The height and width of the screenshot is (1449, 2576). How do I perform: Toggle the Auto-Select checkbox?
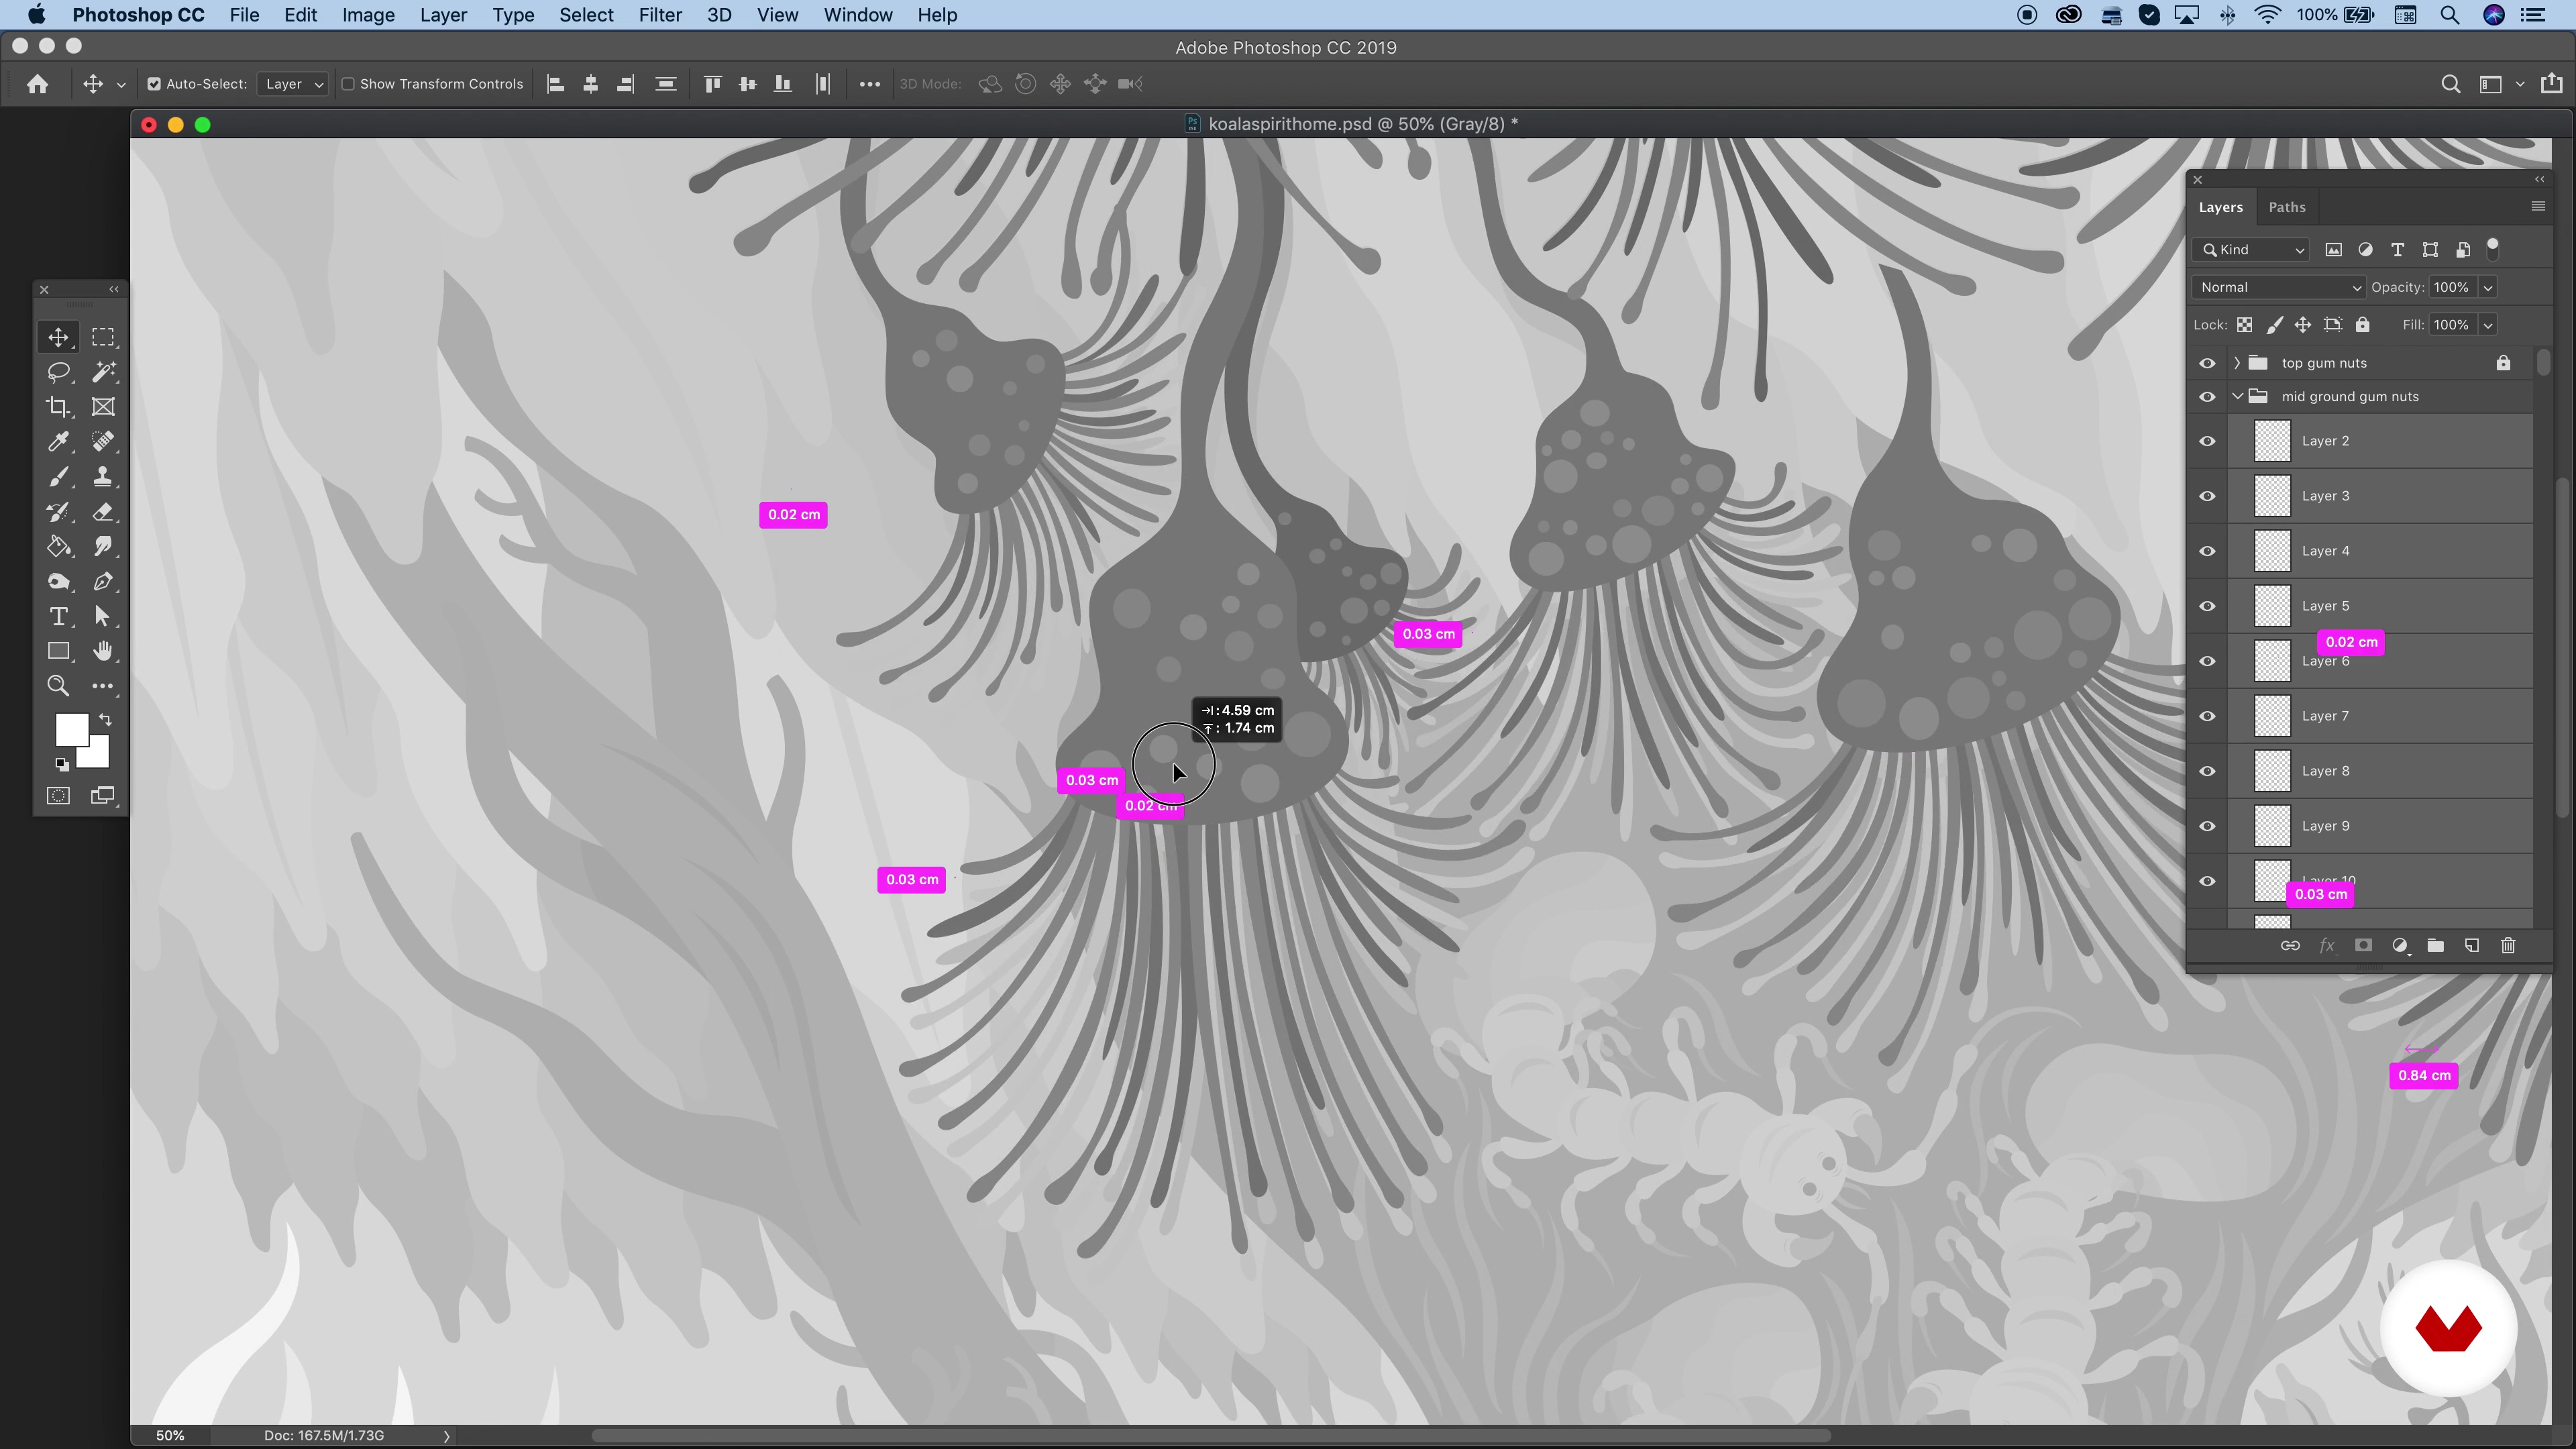tap(154, 84)
